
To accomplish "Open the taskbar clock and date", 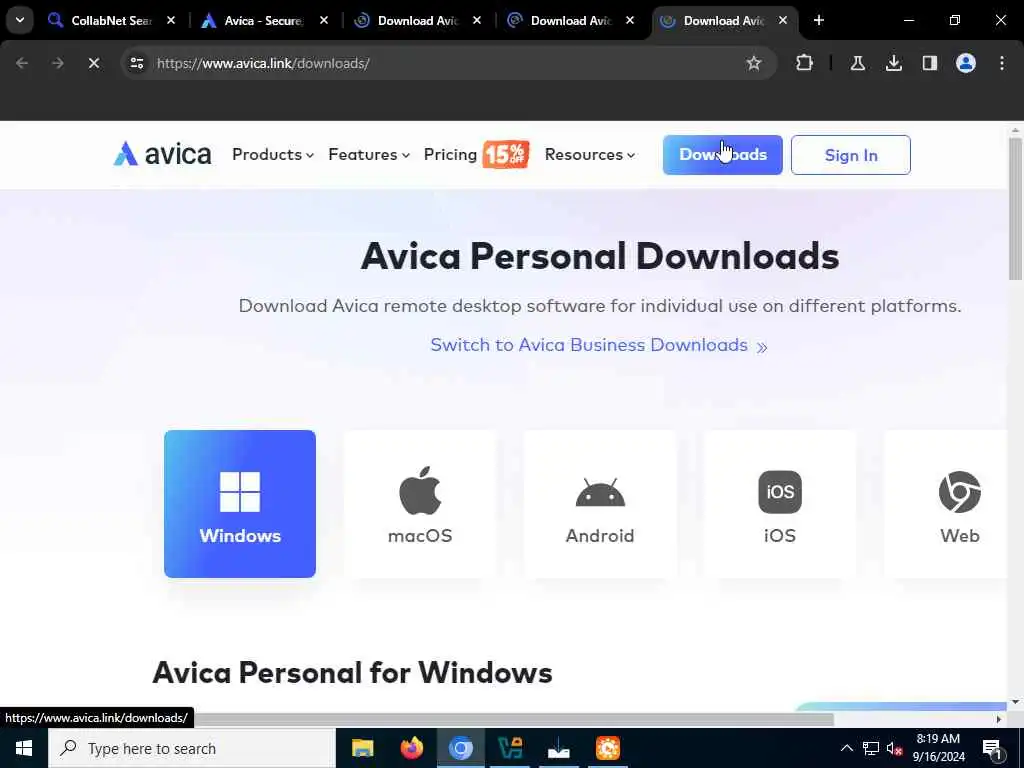I will pyautogui.click(x=938, y=748).
